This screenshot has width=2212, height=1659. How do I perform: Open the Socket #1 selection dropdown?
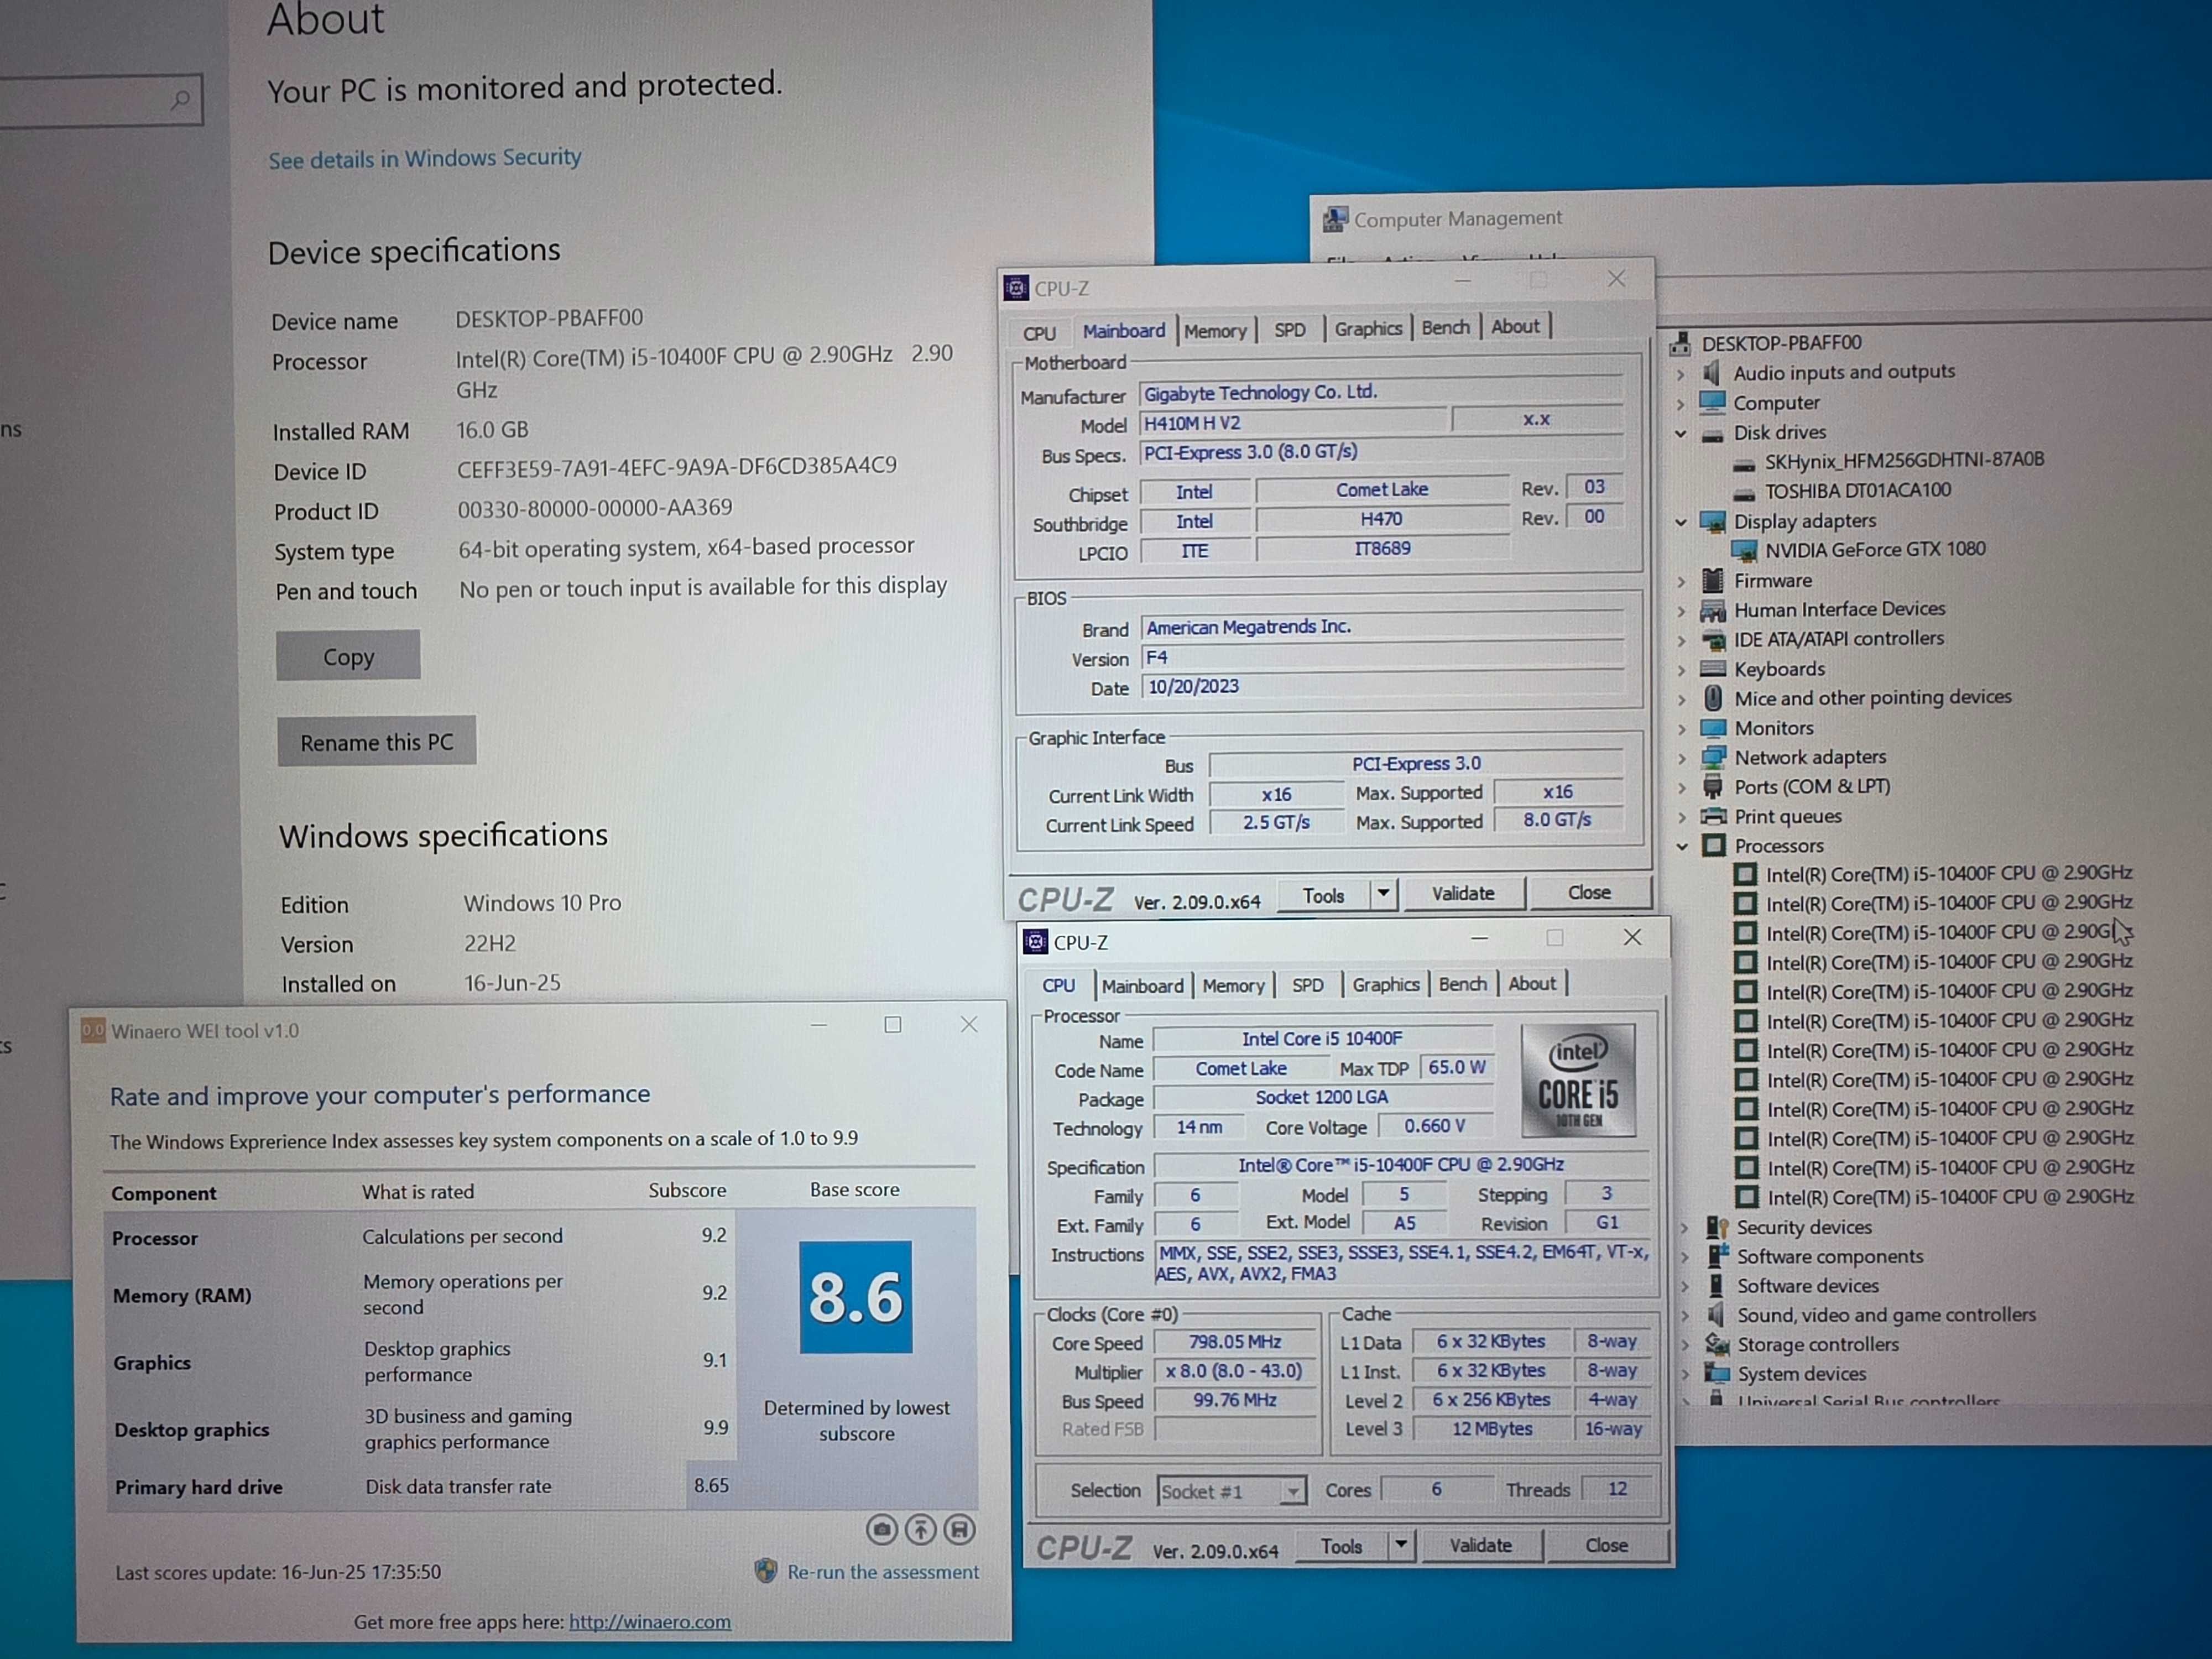tap(1231, 1492)
